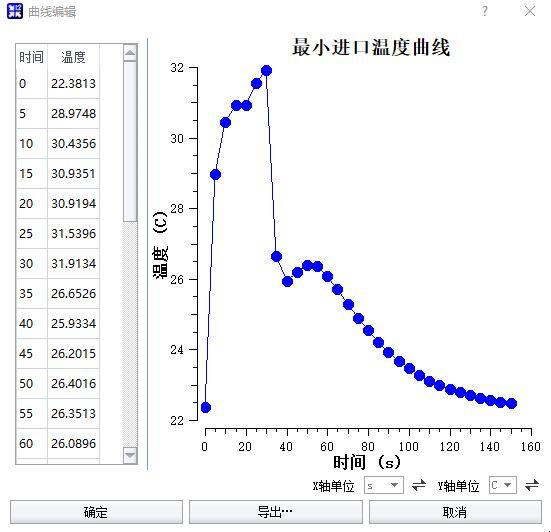This screenshot has width=551, height=532.
Task: Open the Y轴单位 unit dropdown
Action: [x=503, y=485]
